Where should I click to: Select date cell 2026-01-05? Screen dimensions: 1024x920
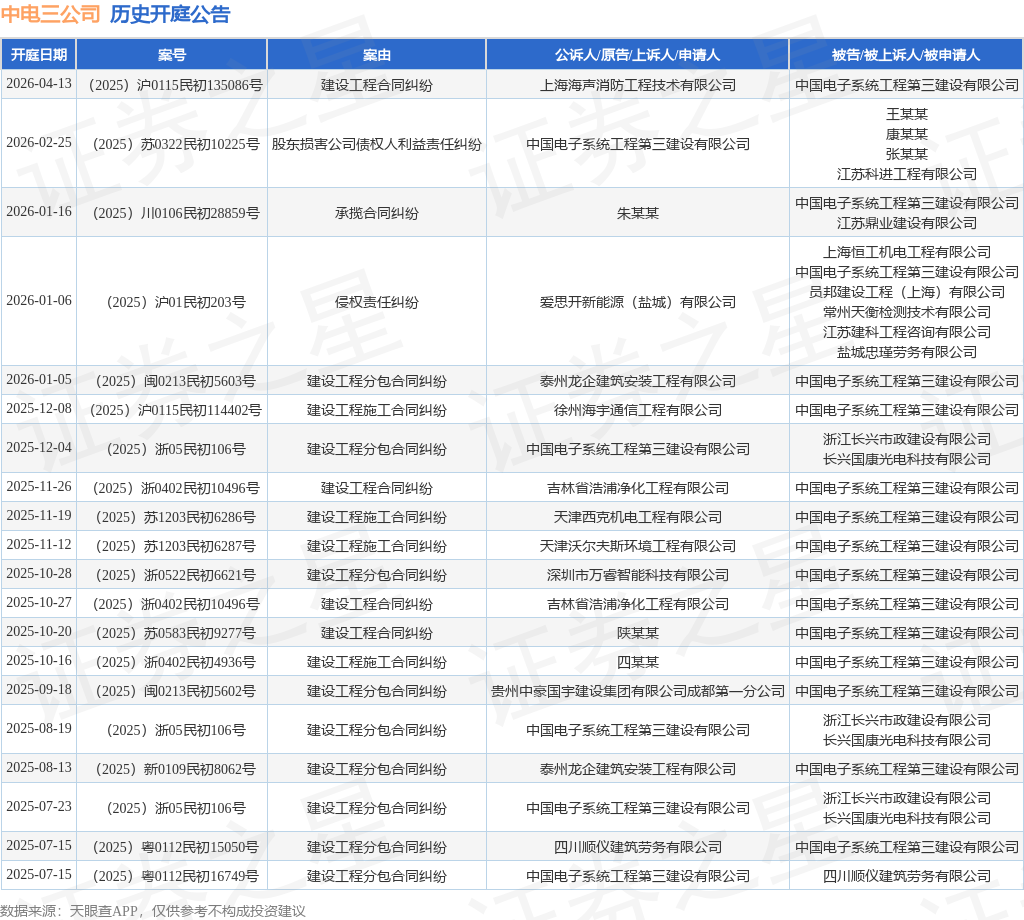point(39,379)
